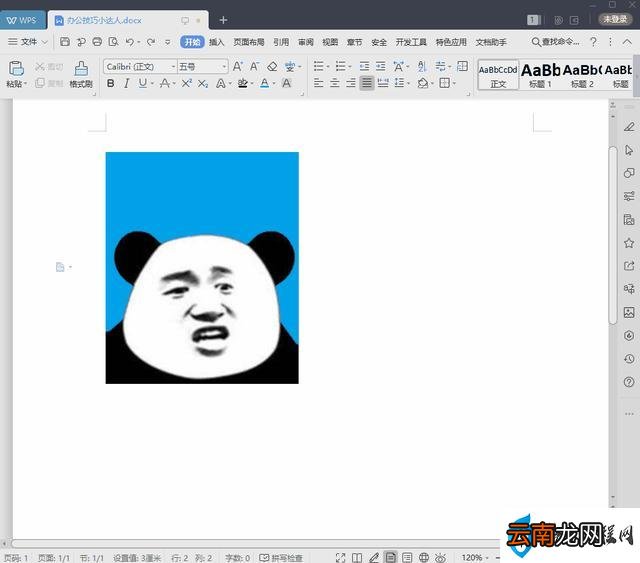640x563 pixels.
Task: Apply the 标题 1 heading style
Action: [x=540, y=76]
